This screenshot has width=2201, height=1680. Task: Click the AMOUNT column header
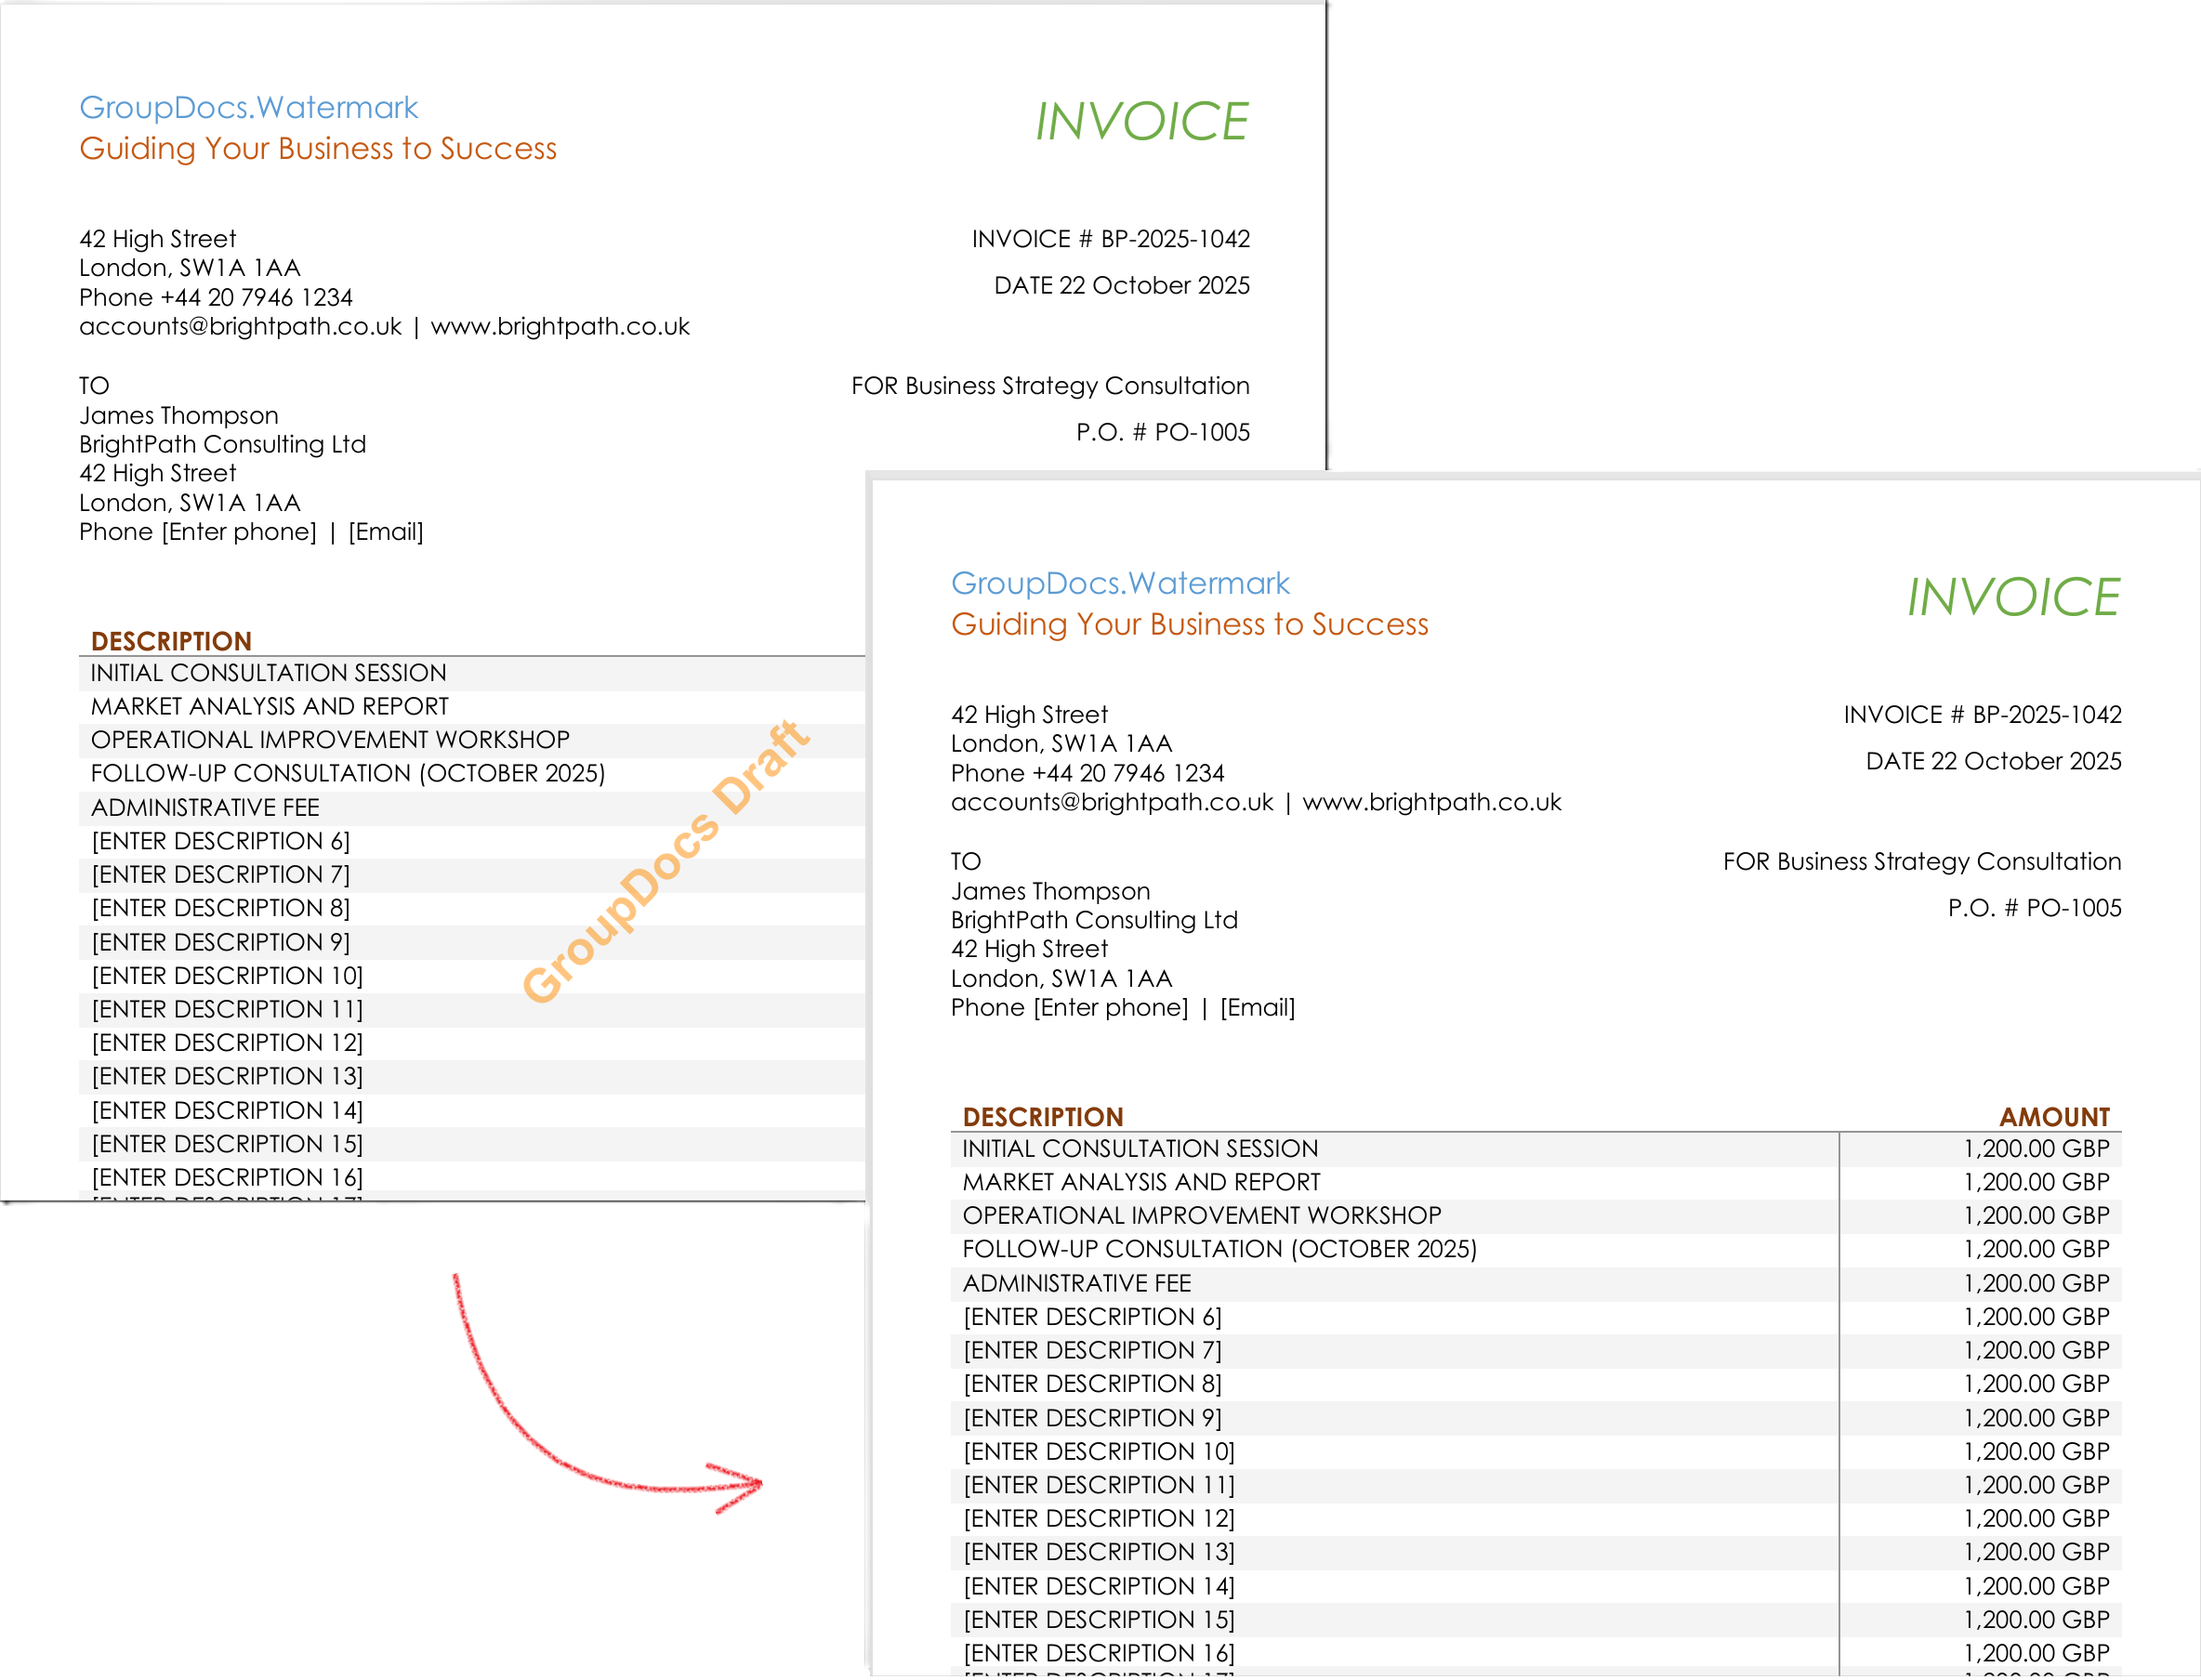point(2055,1116)
